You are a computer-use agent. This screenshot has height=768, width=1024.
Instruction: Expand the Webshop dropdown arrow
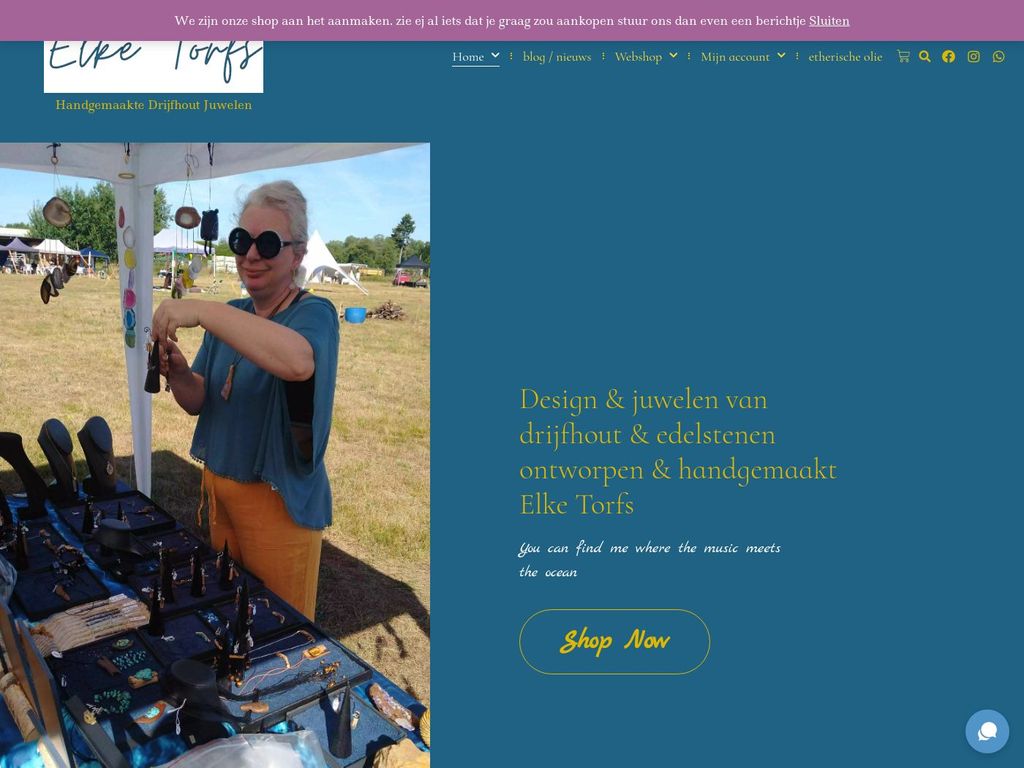(673, 56)
